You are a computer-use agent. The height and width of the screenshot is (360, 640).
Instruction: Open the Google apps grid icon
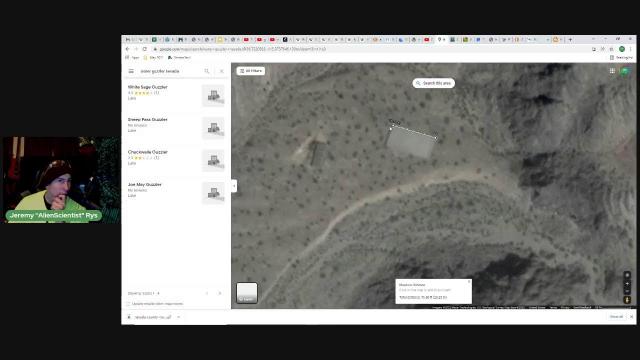[612, 71]
